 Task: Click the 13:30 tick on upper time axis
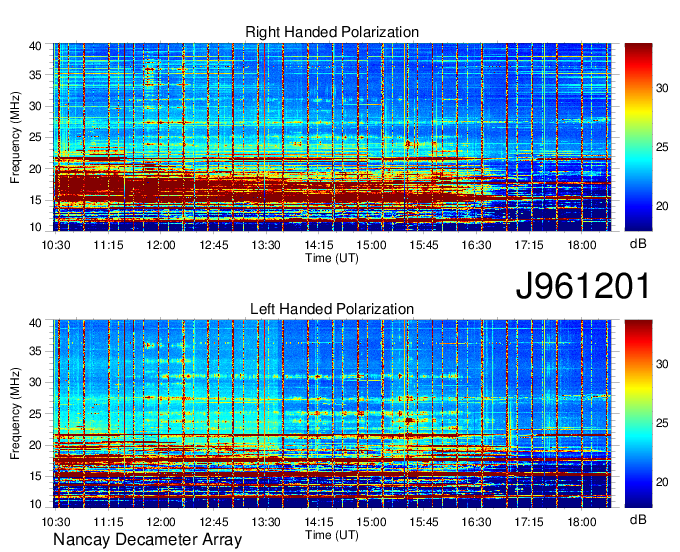pos(266,245)
